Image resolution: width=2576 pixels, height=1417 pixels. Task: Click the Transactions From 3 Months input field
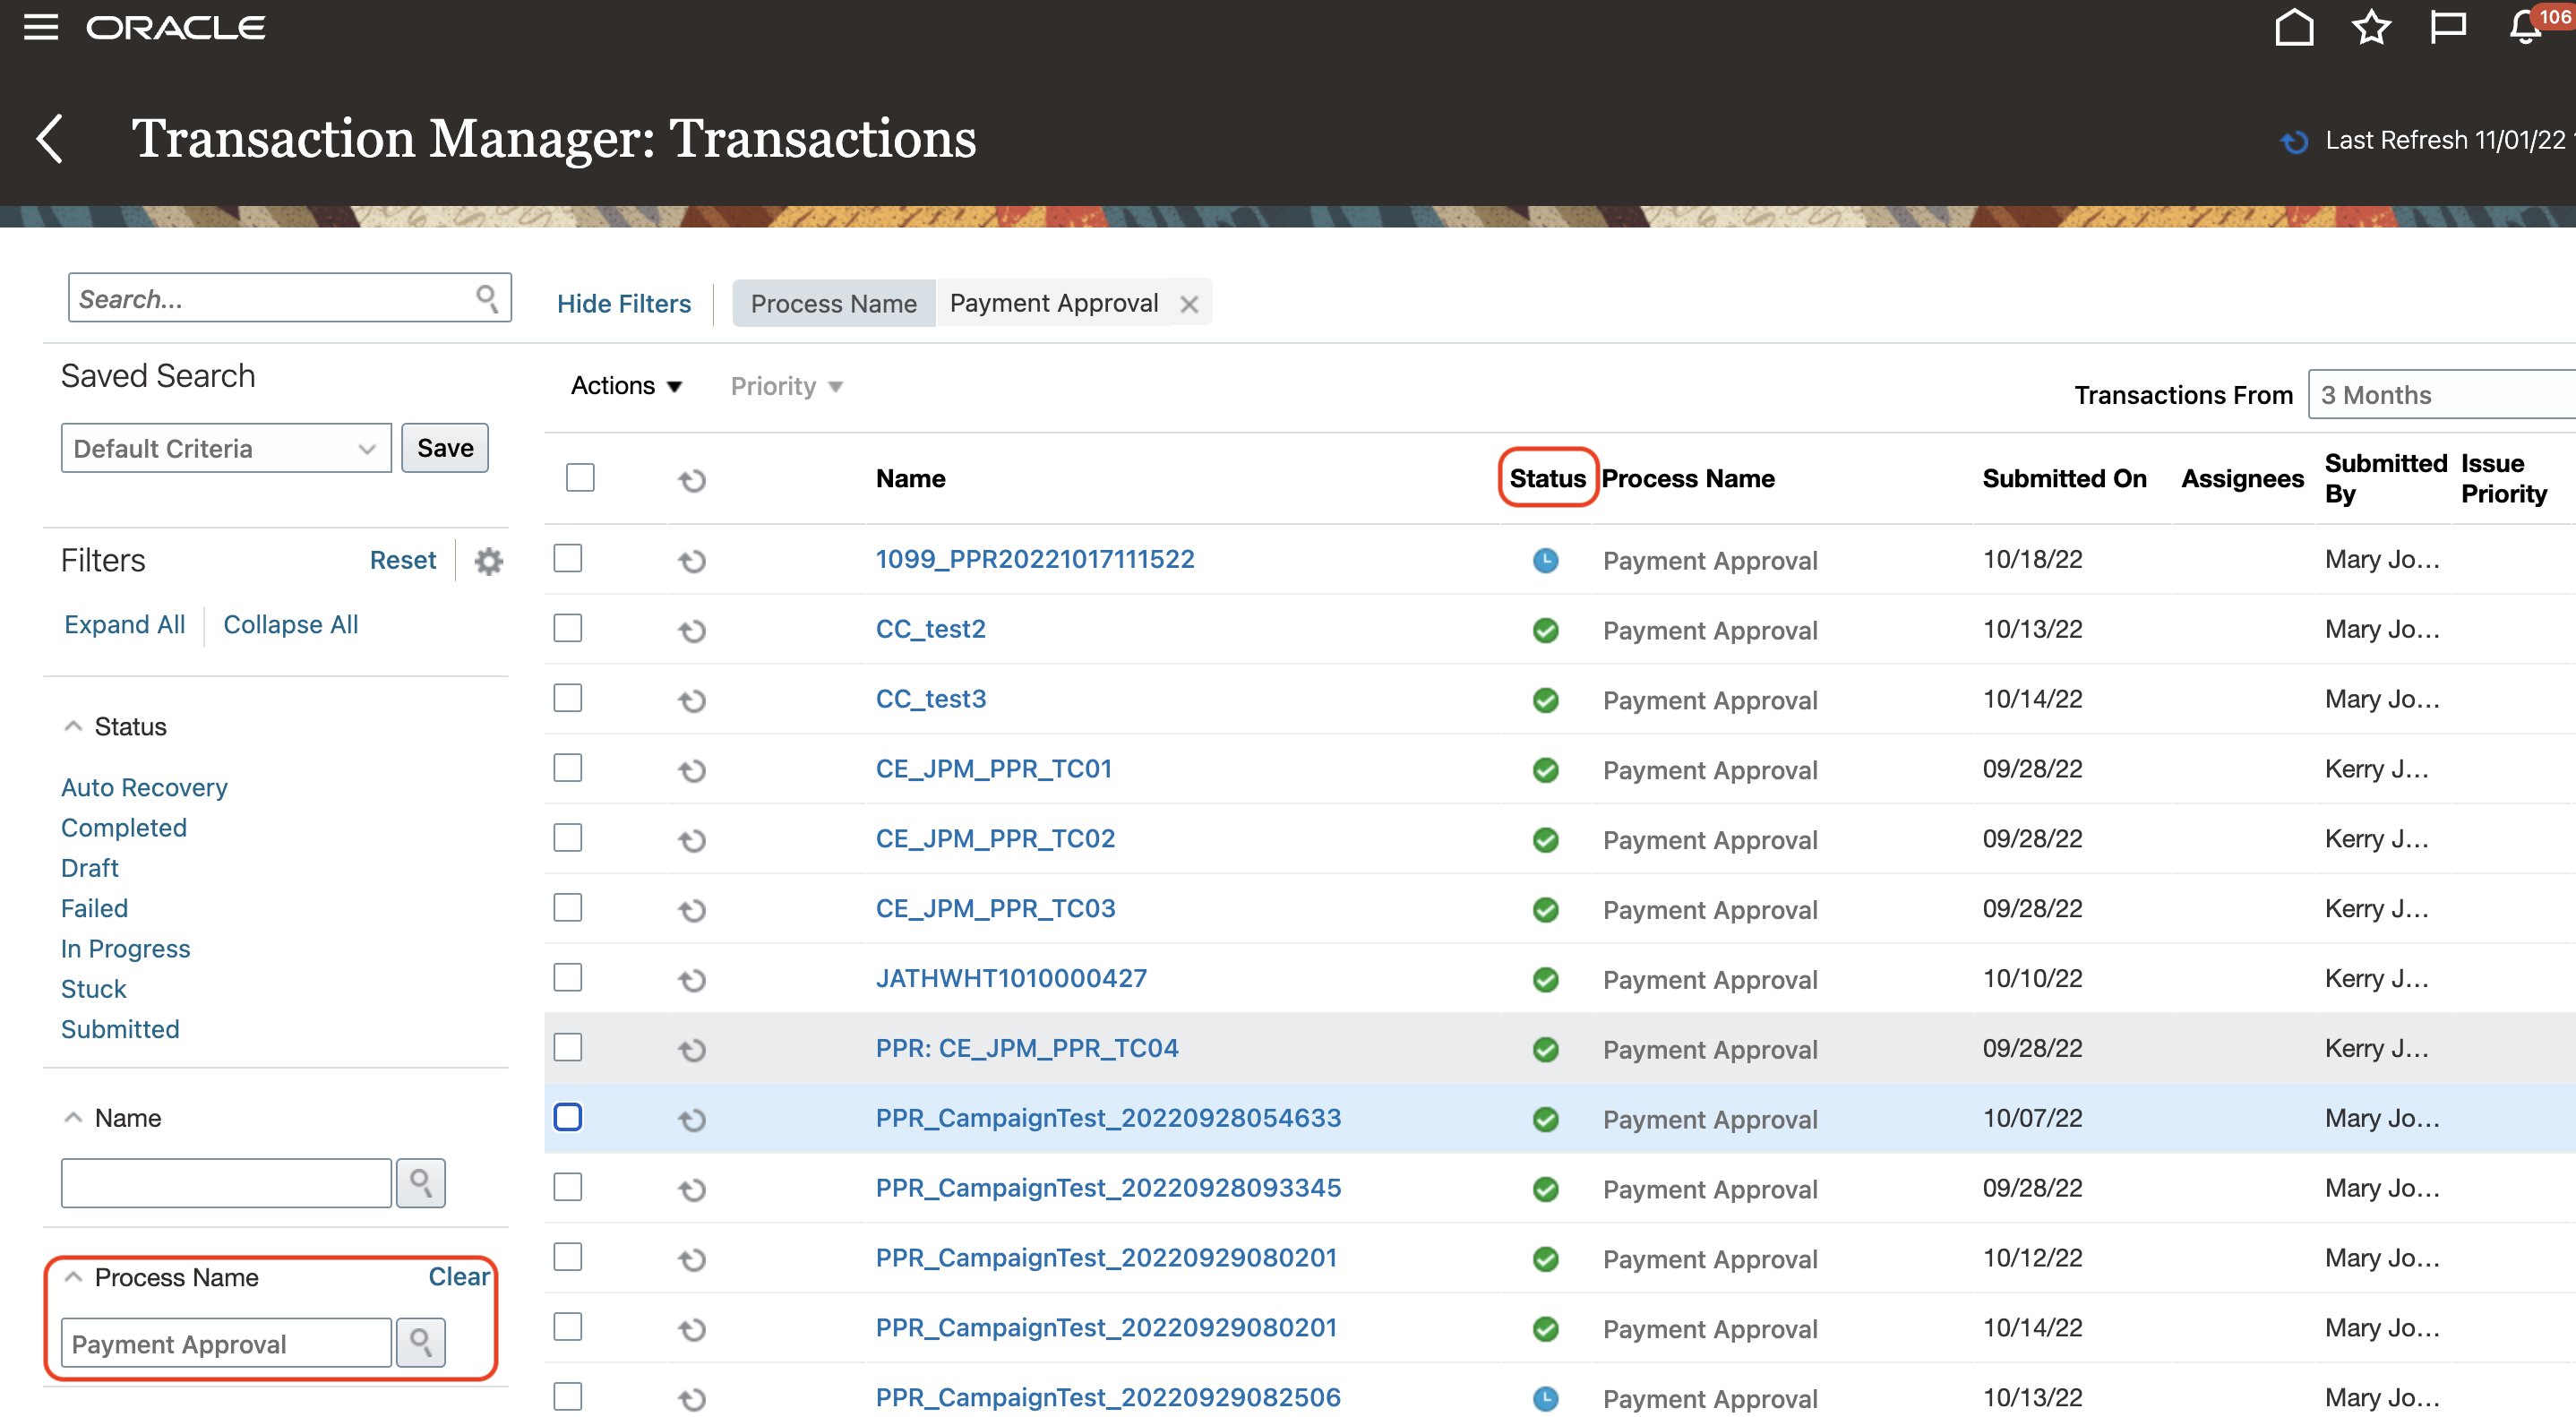2443,392
